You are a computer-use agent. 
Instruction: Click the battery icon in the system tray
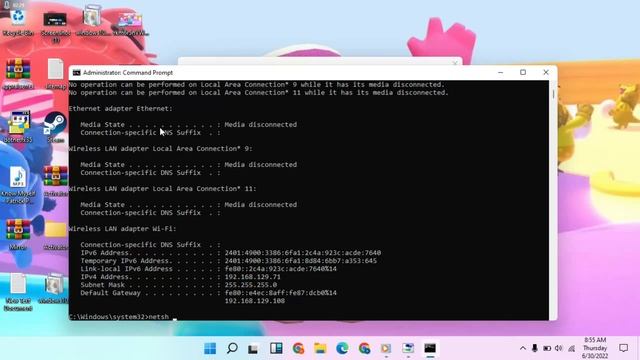(x=547, y=348)
